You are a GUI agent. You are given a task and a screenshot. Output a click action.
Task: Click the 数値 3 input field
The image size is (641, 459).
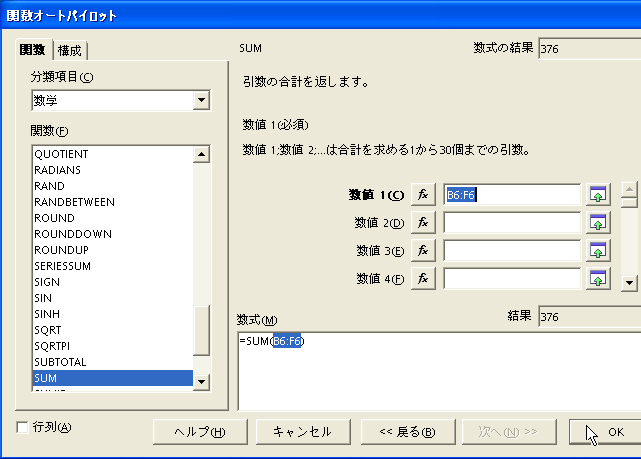pos(512,250)
